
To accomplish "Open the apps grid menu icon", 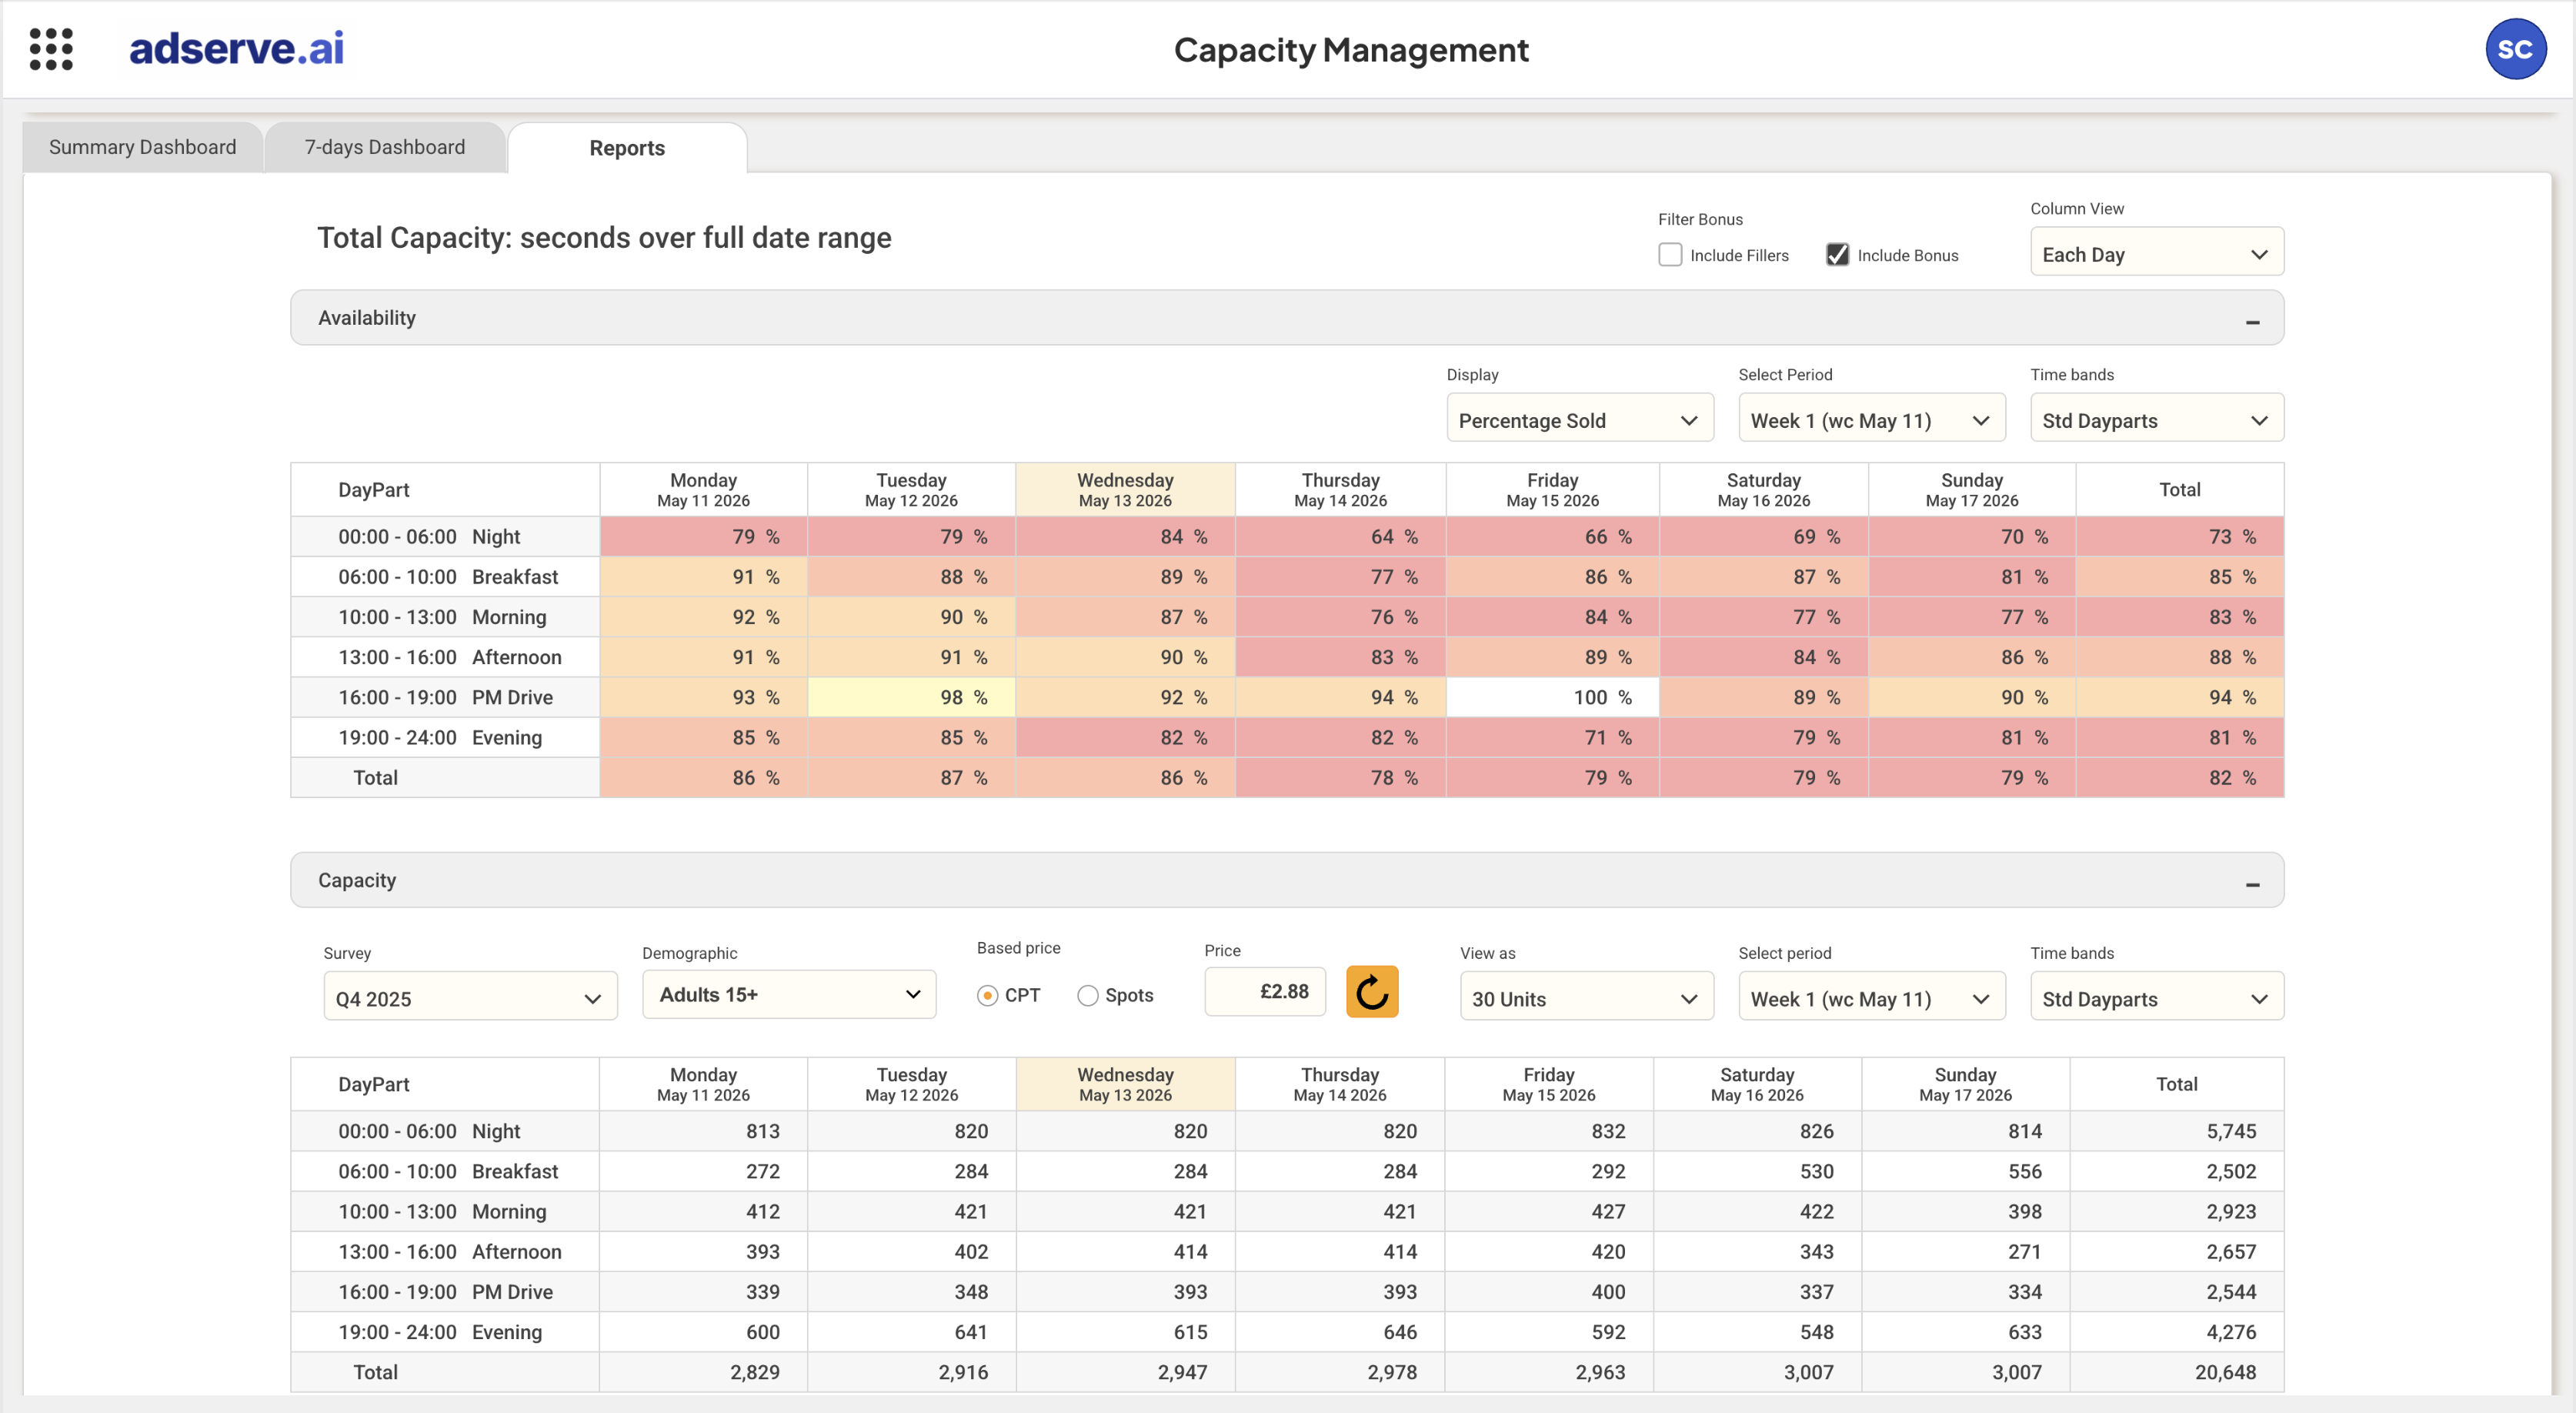I will coord(51,49).
